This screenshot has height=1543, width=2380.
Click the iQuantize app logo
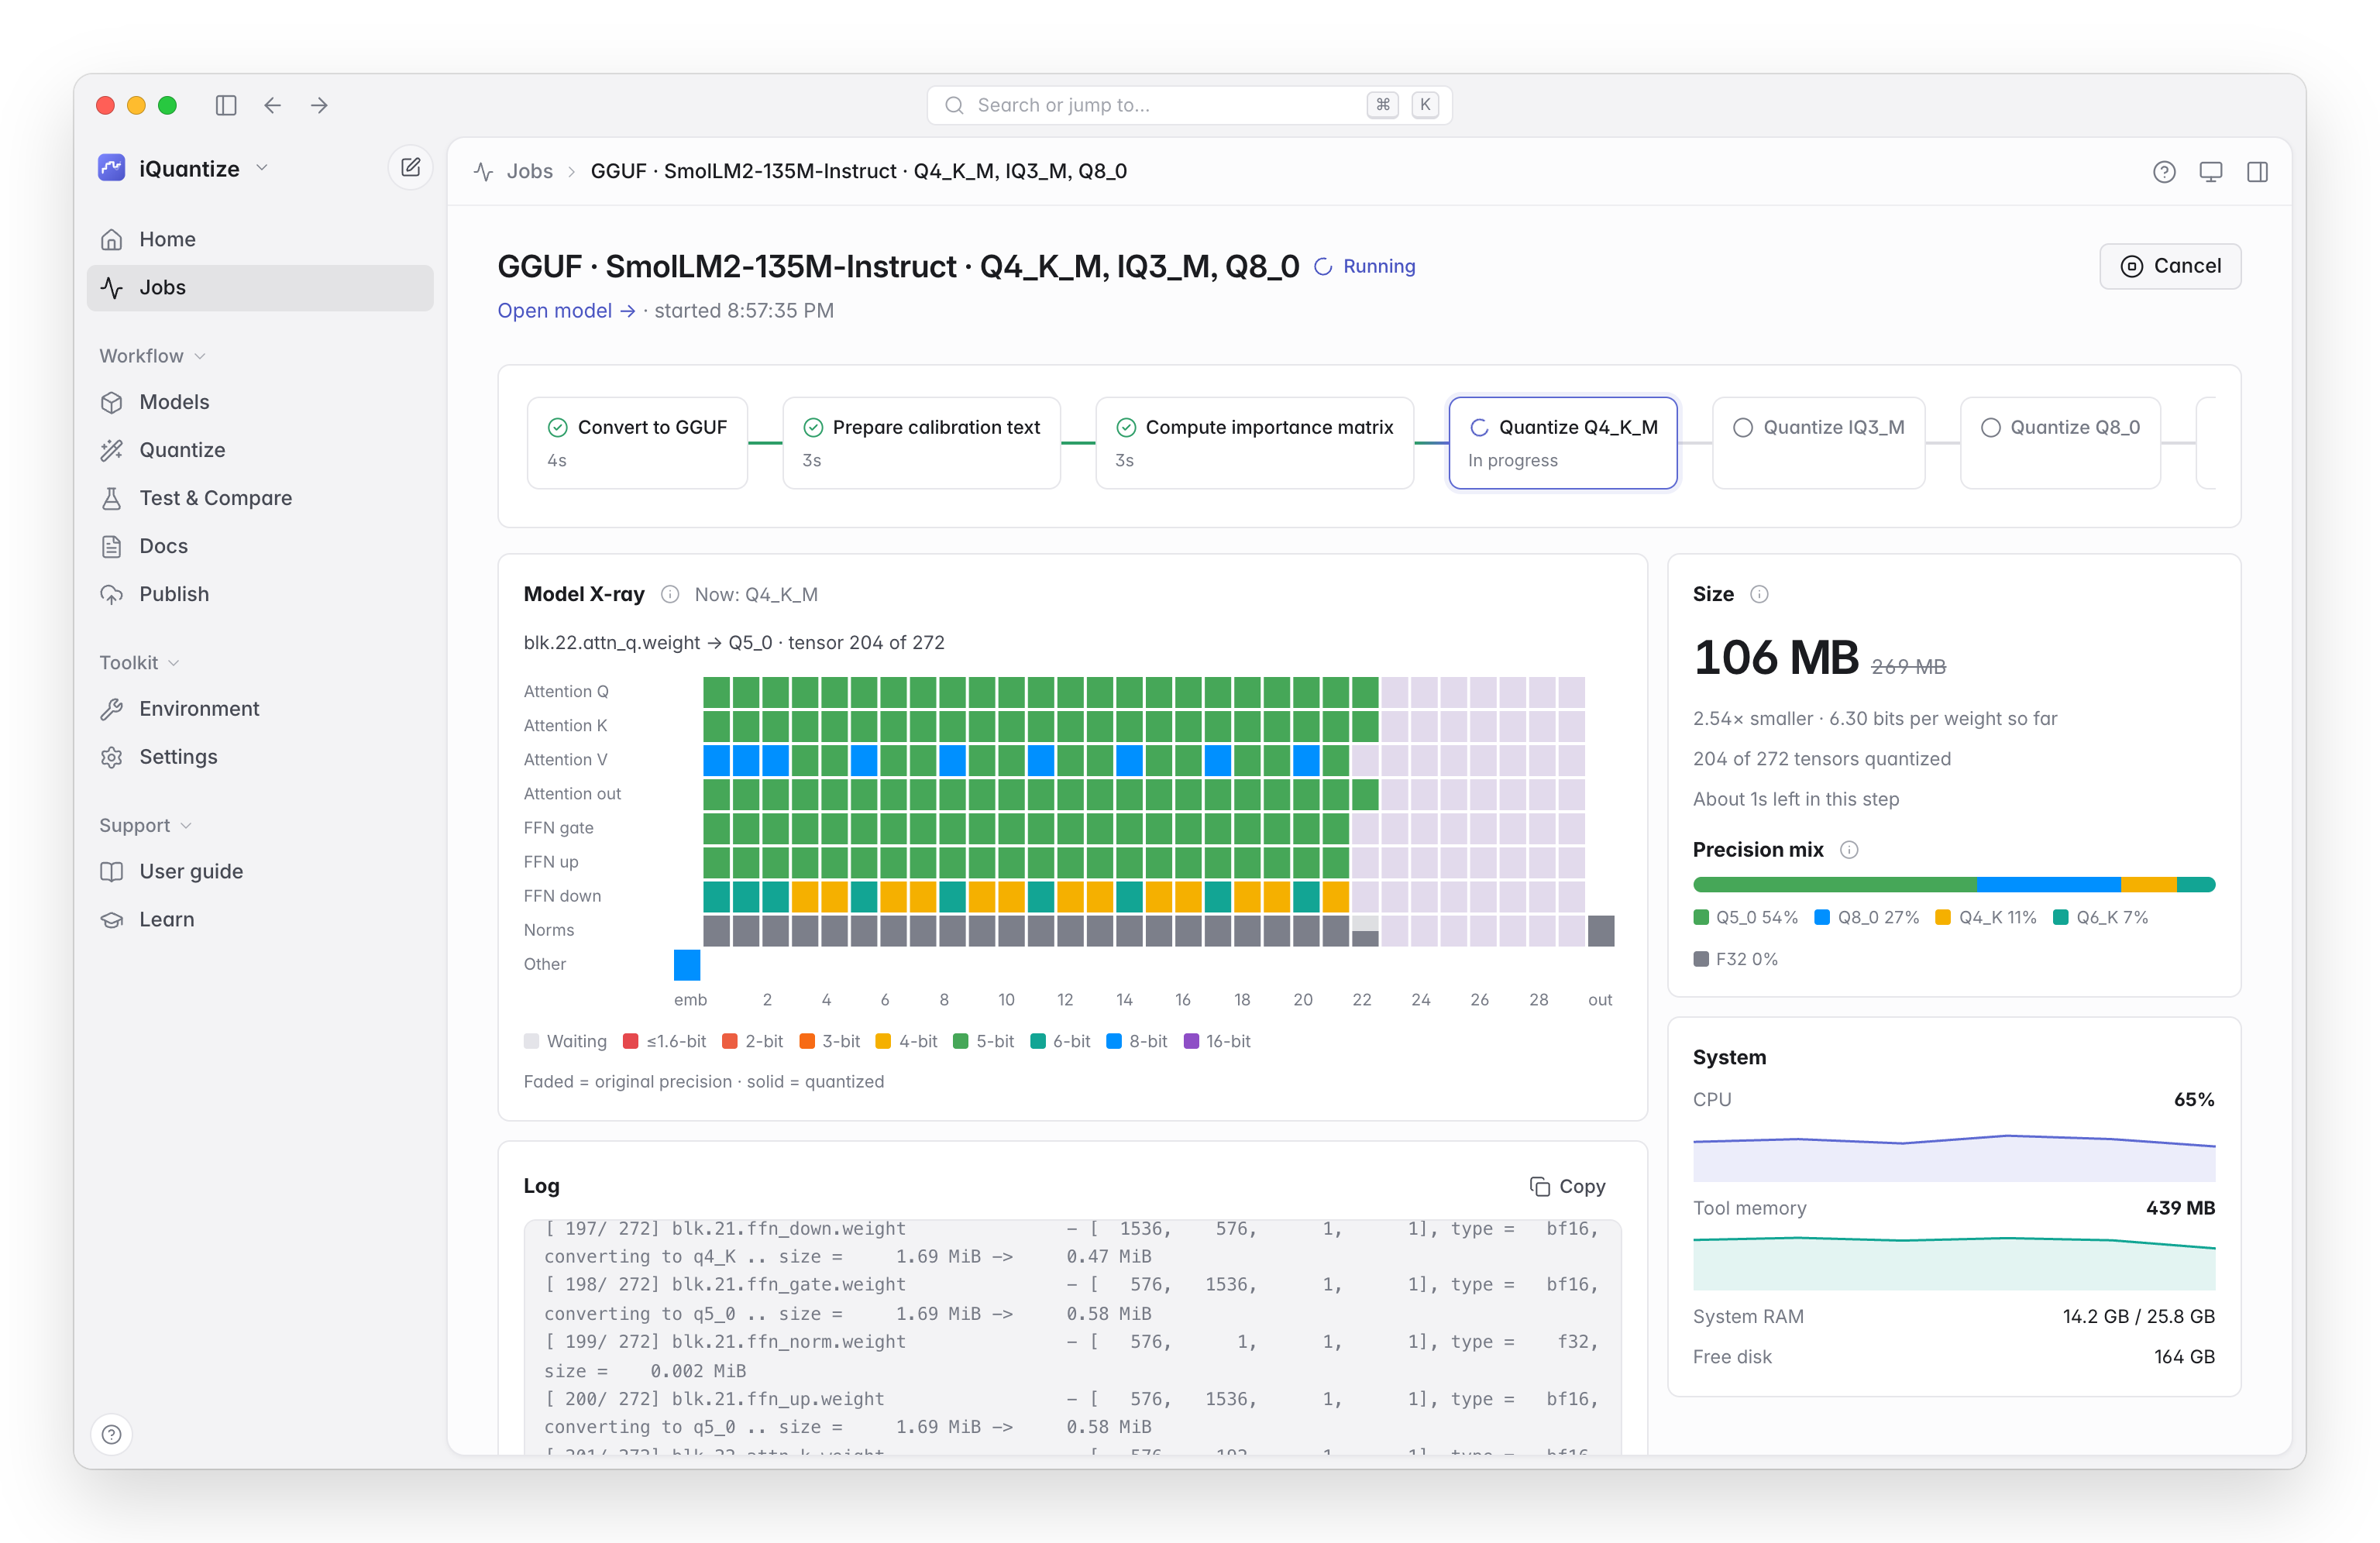point(112,168)
